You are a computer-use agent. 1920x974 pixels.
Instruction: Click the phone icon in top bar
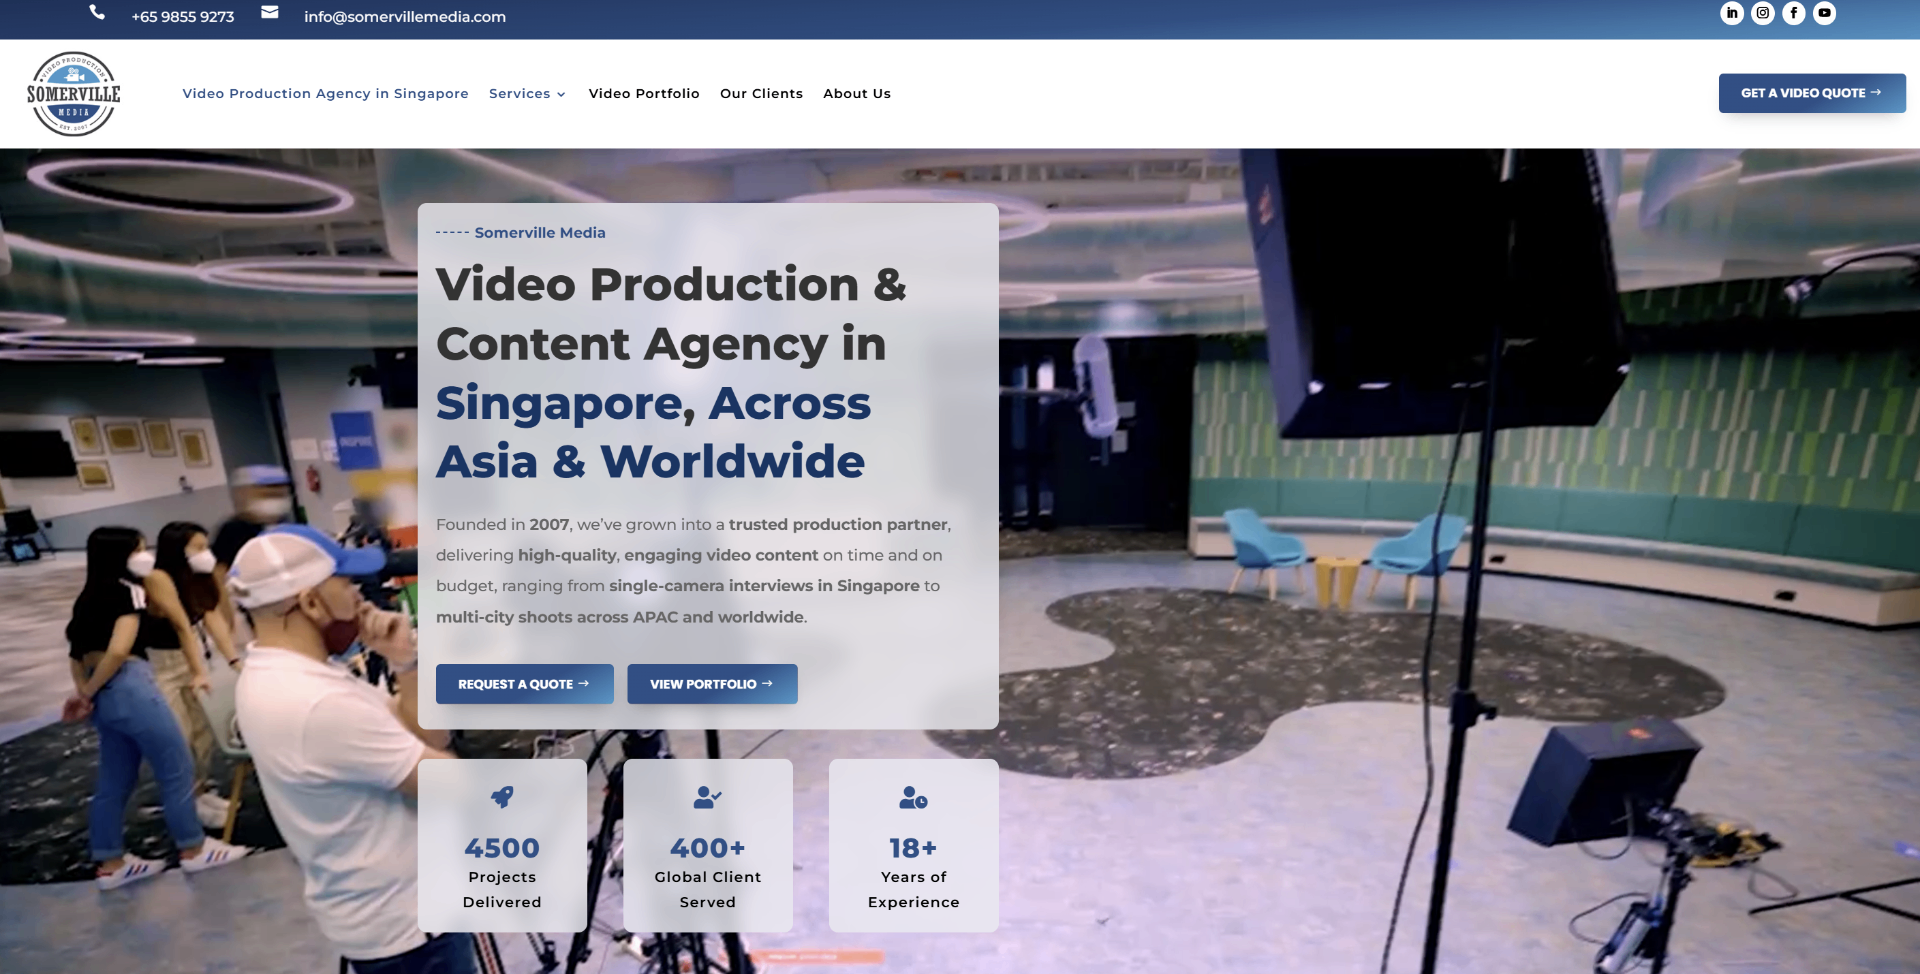point(97,12)
